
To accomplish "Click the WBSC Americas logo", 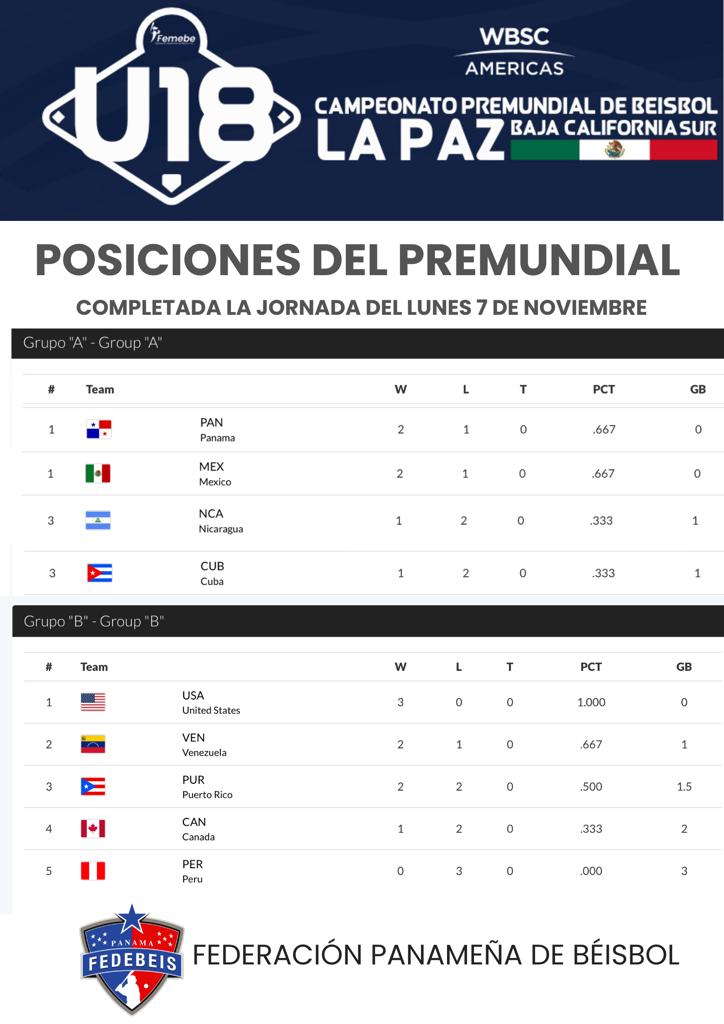I will coord(514,52).
